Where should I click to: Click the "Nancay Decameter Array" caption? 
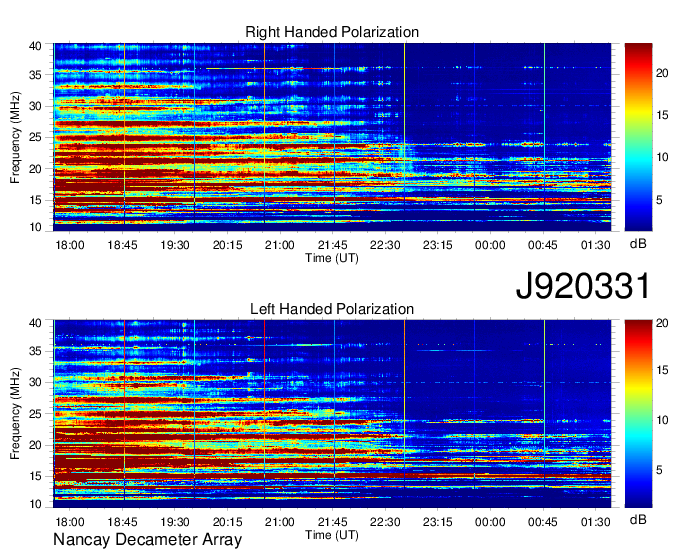tap(147, 540)
